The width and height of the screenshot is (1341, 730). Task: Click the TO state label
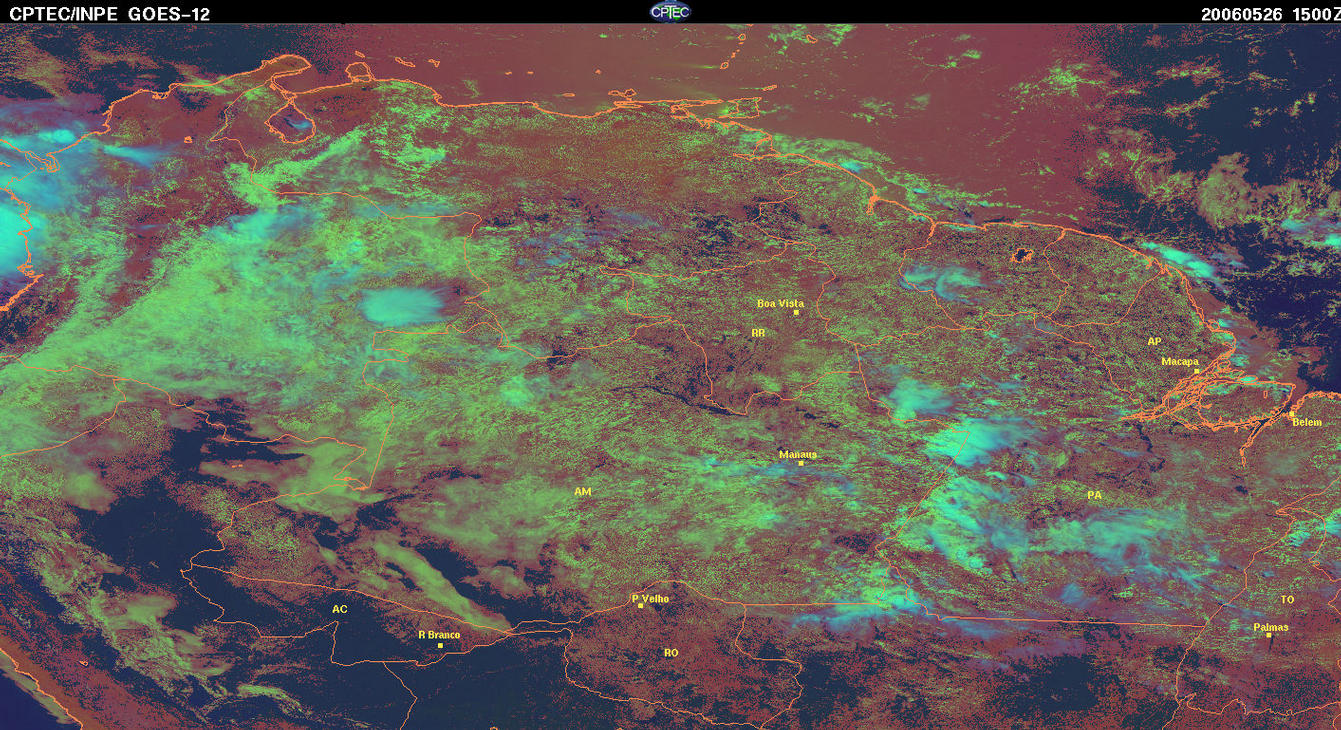pyautogui.click(x=1287, y=599)
